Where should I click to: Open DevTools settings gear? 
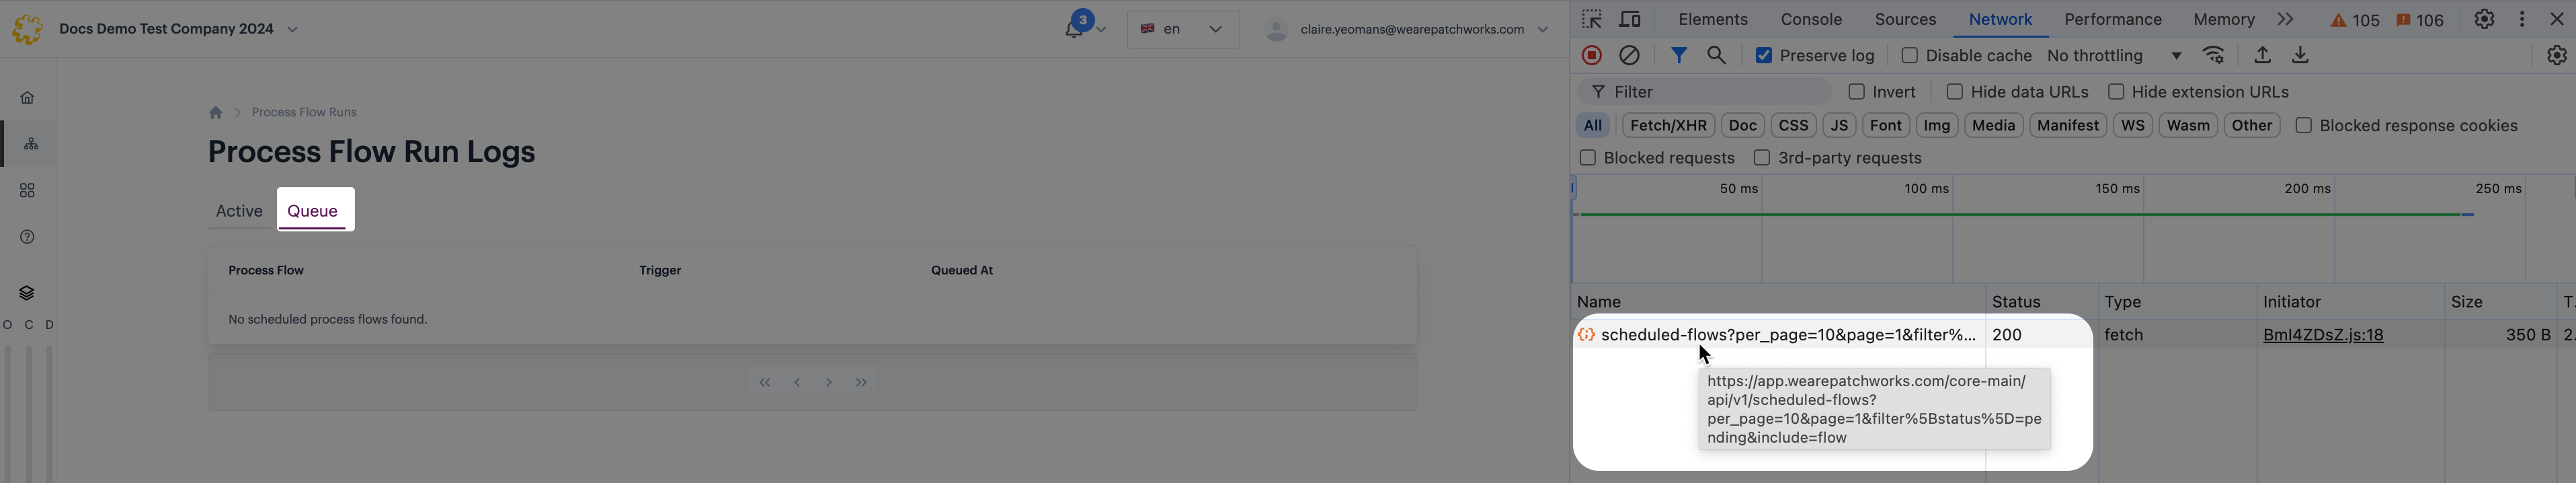(2484, 19)
